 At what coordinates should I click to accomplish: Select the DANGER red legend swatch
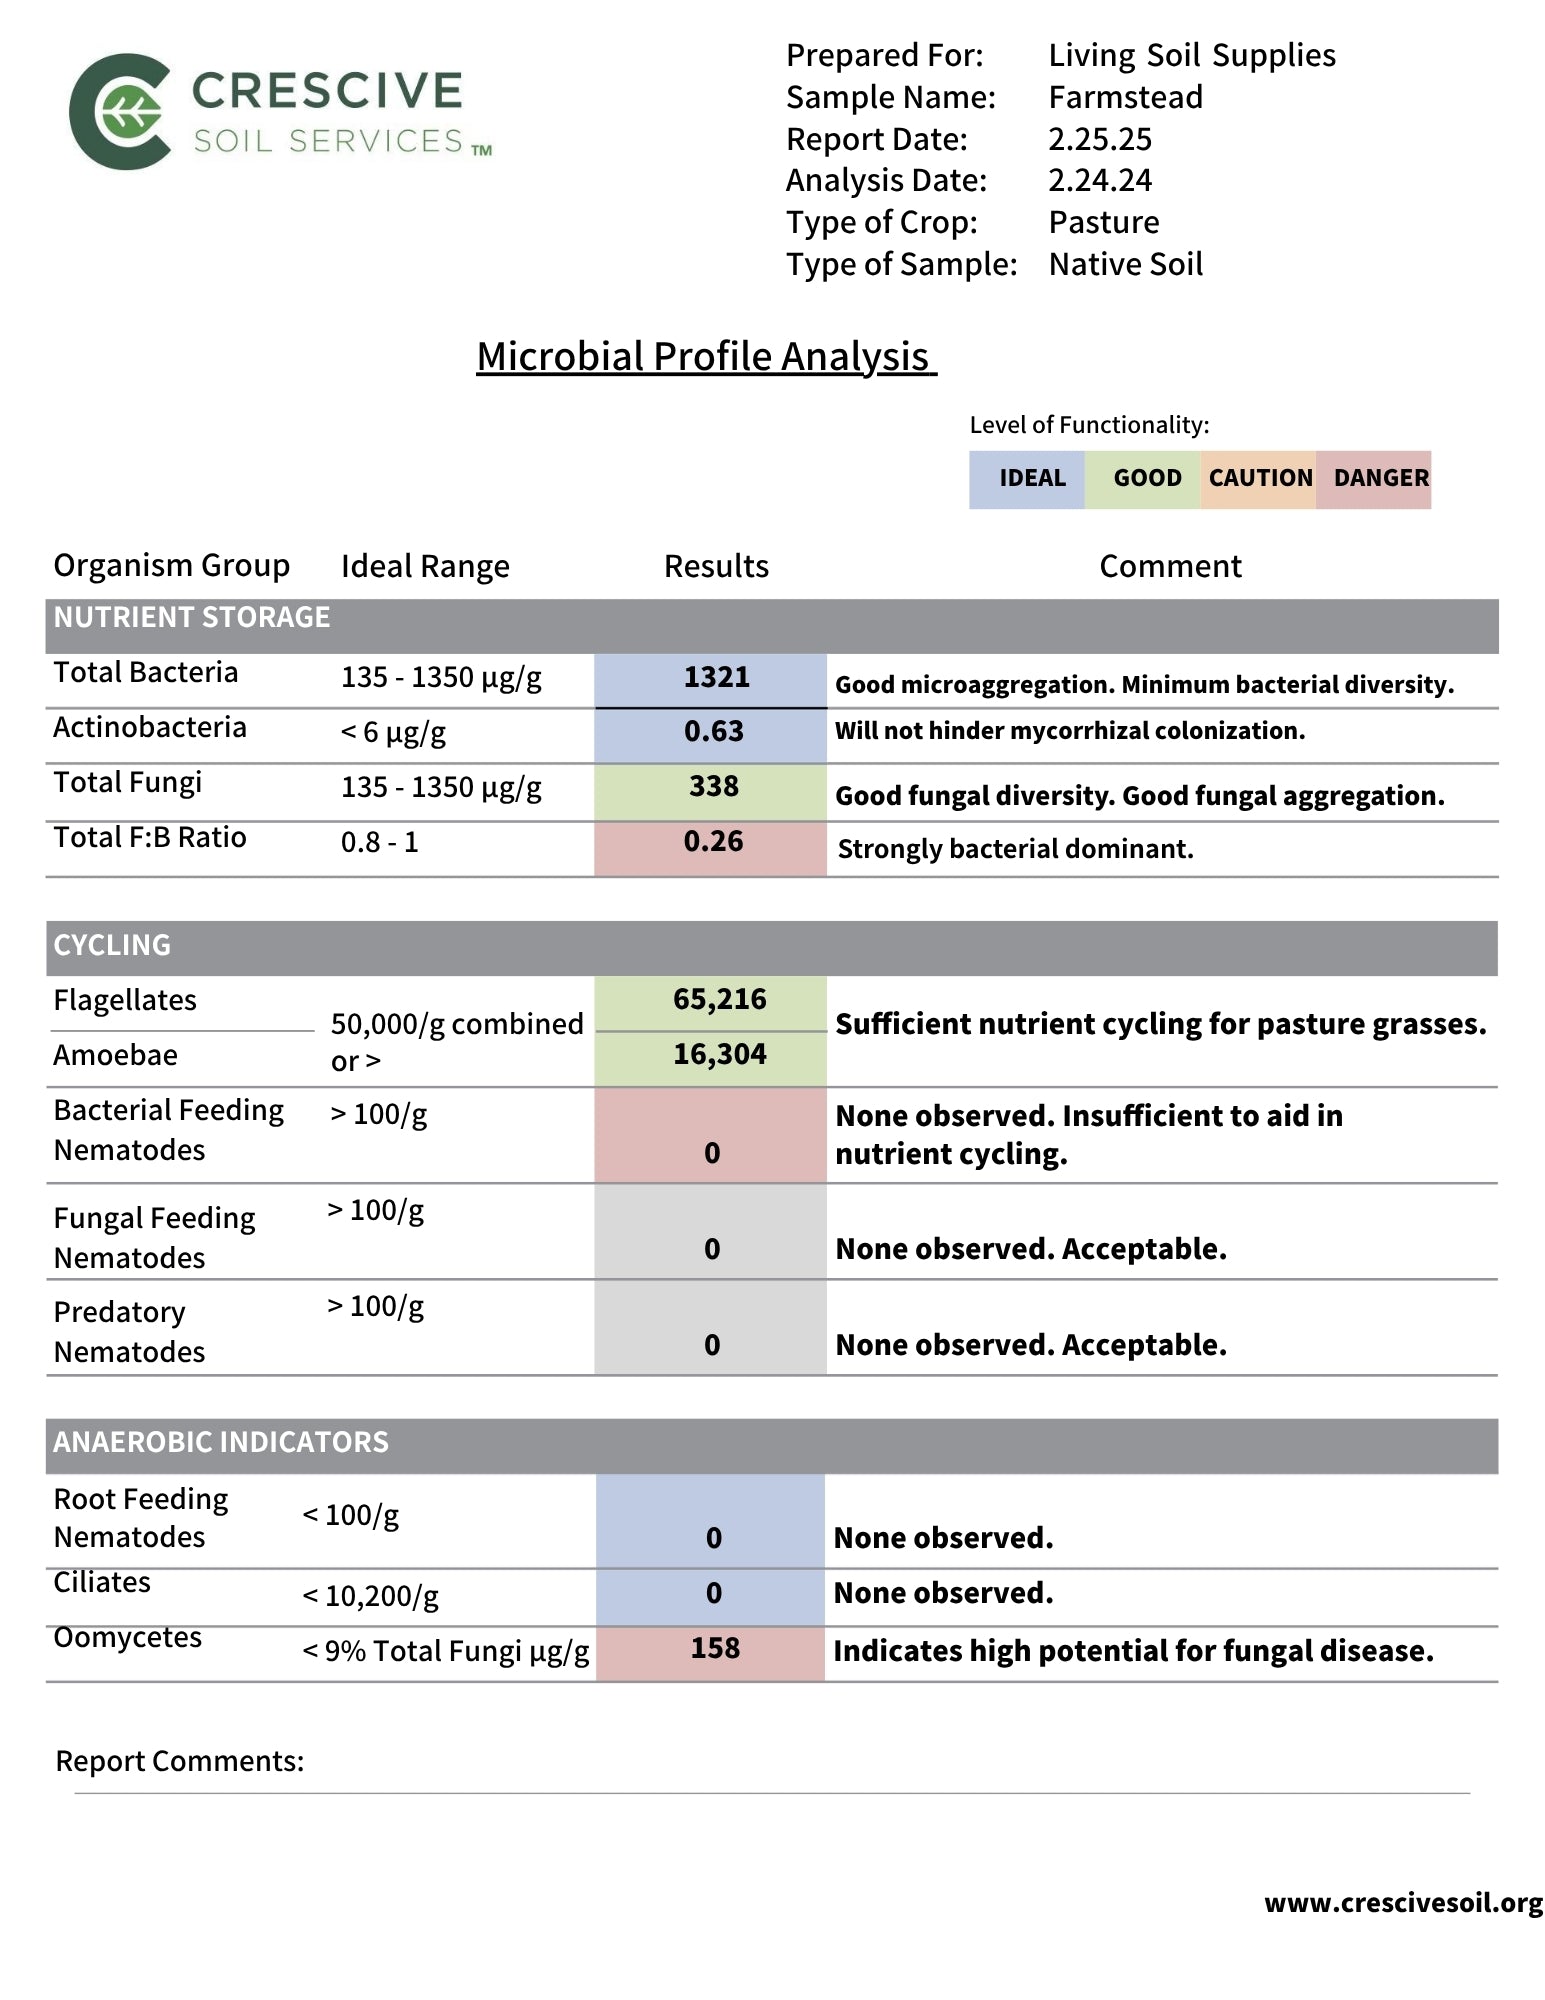click(x=1374, y=479)
